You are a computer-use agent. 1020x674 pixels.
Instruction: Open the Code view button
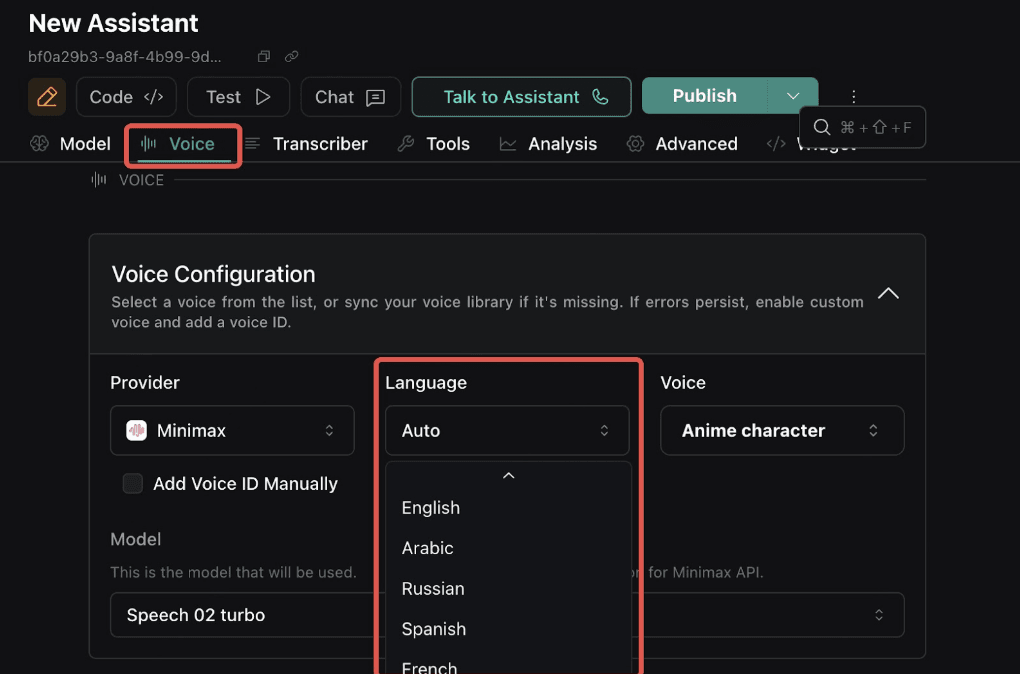(126, 97)
